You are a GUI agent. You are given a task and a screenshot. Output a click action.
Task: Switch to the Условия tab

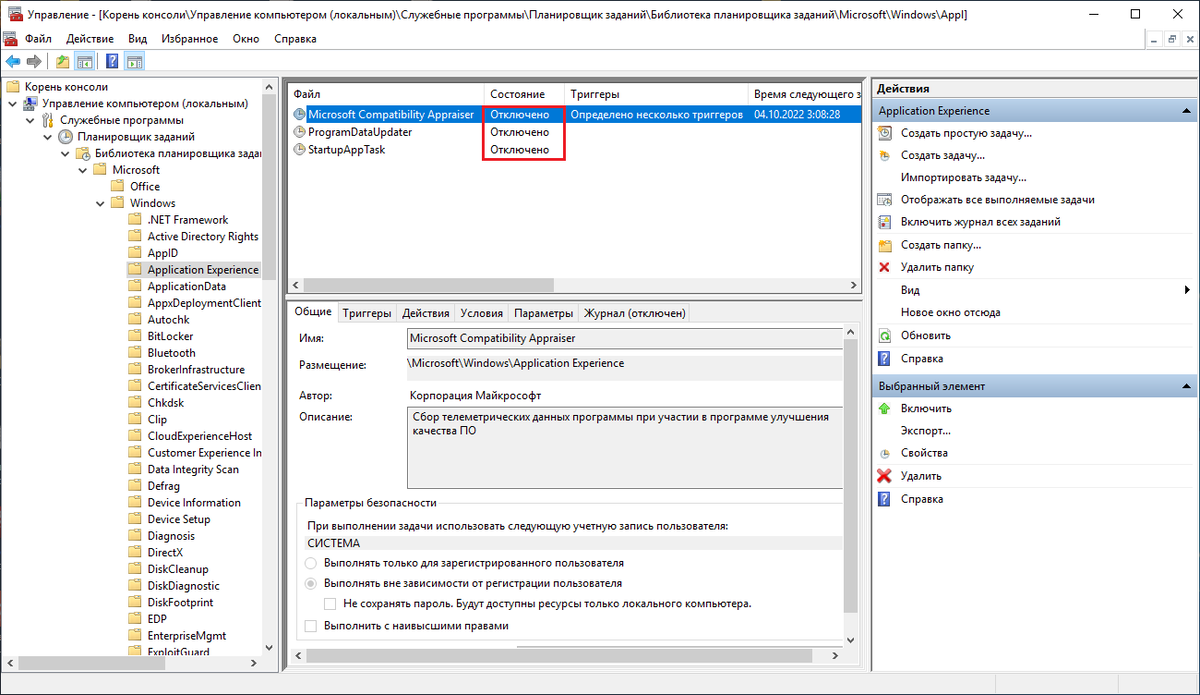tap(482, 313)
